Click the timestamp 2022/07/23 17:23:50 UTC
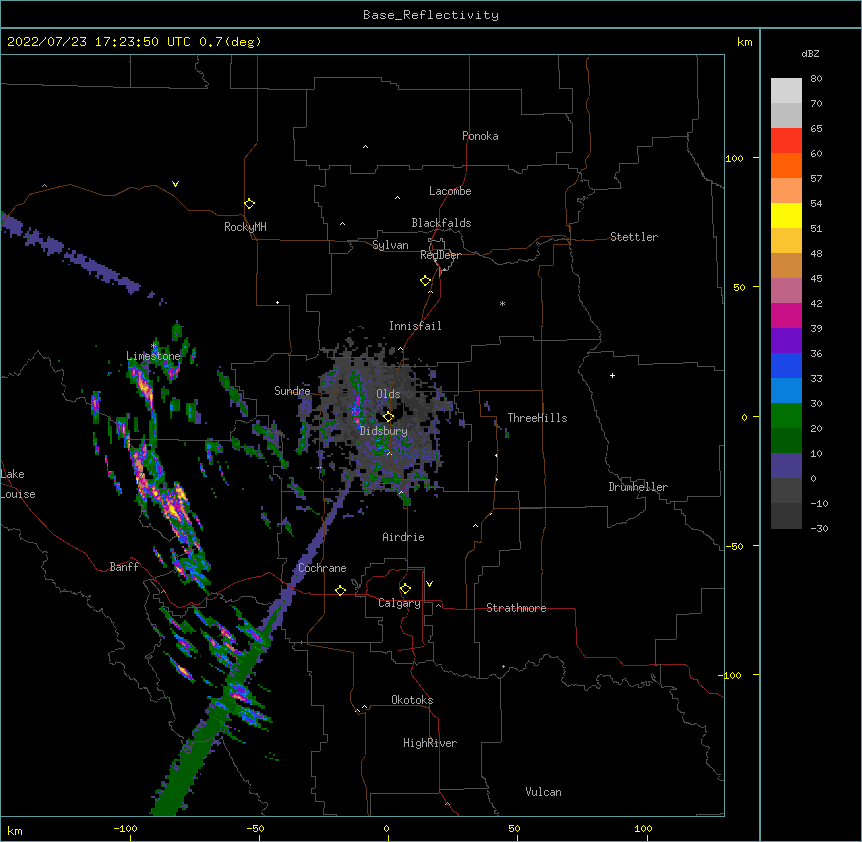This screenshot has height=842, width=862. [x=99, y=42]
